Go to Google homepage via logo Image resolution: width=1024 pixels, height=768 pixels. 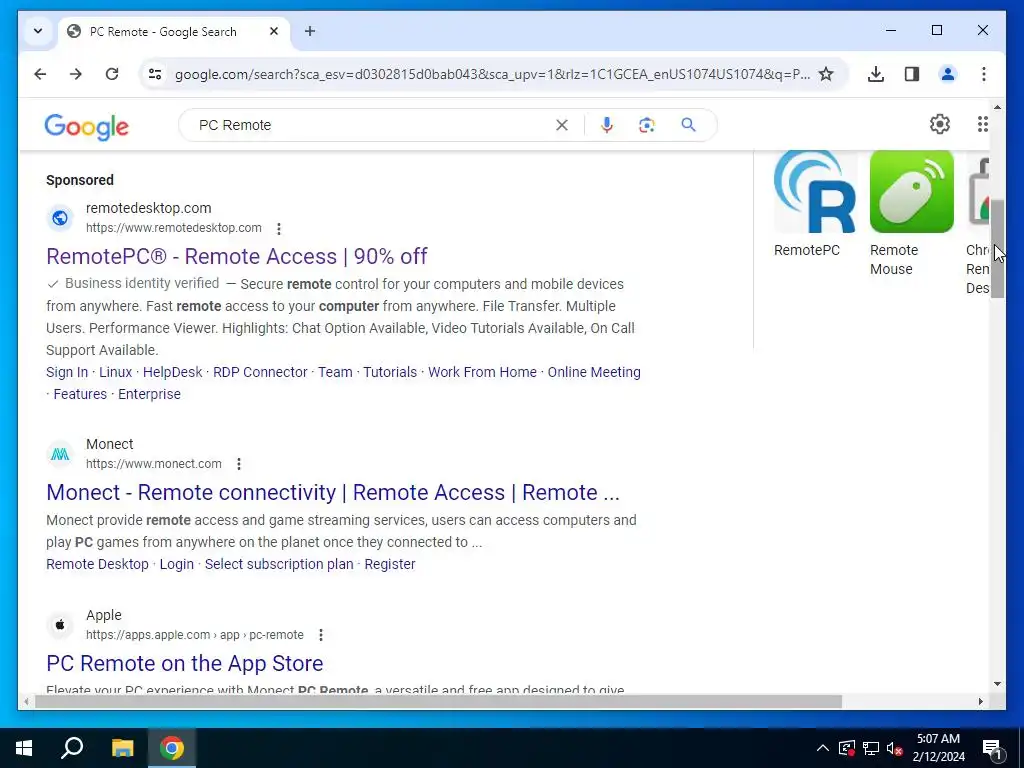(87, 126)
